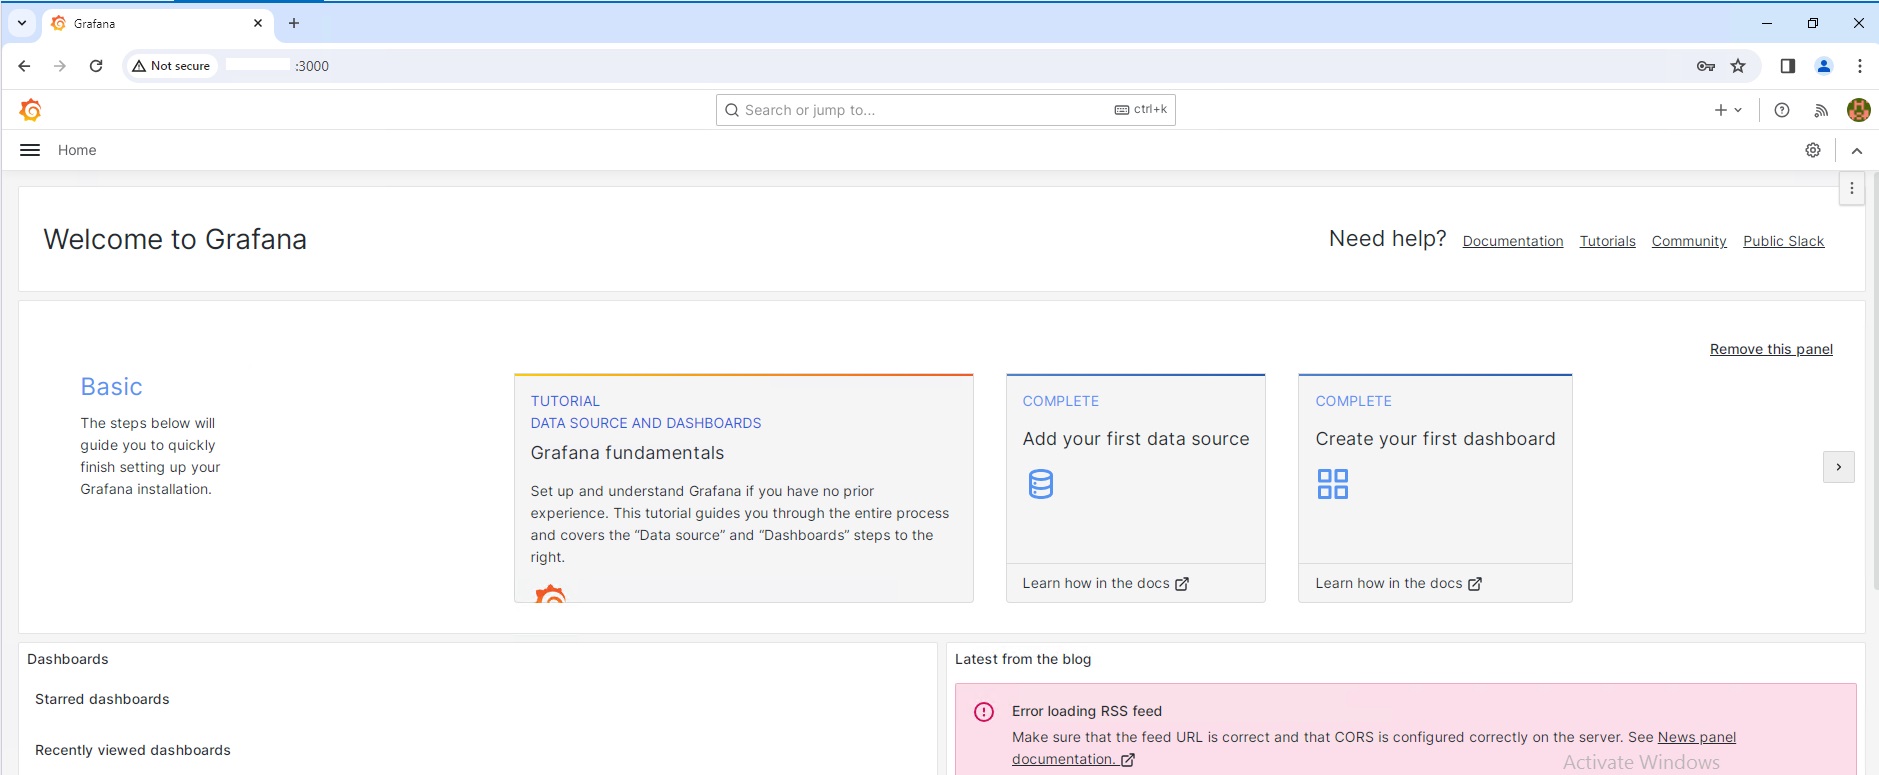Toggle the browser side panel icon
Image resolution: width=1879 pixels, height=775 pixels.
(1788, 66)
